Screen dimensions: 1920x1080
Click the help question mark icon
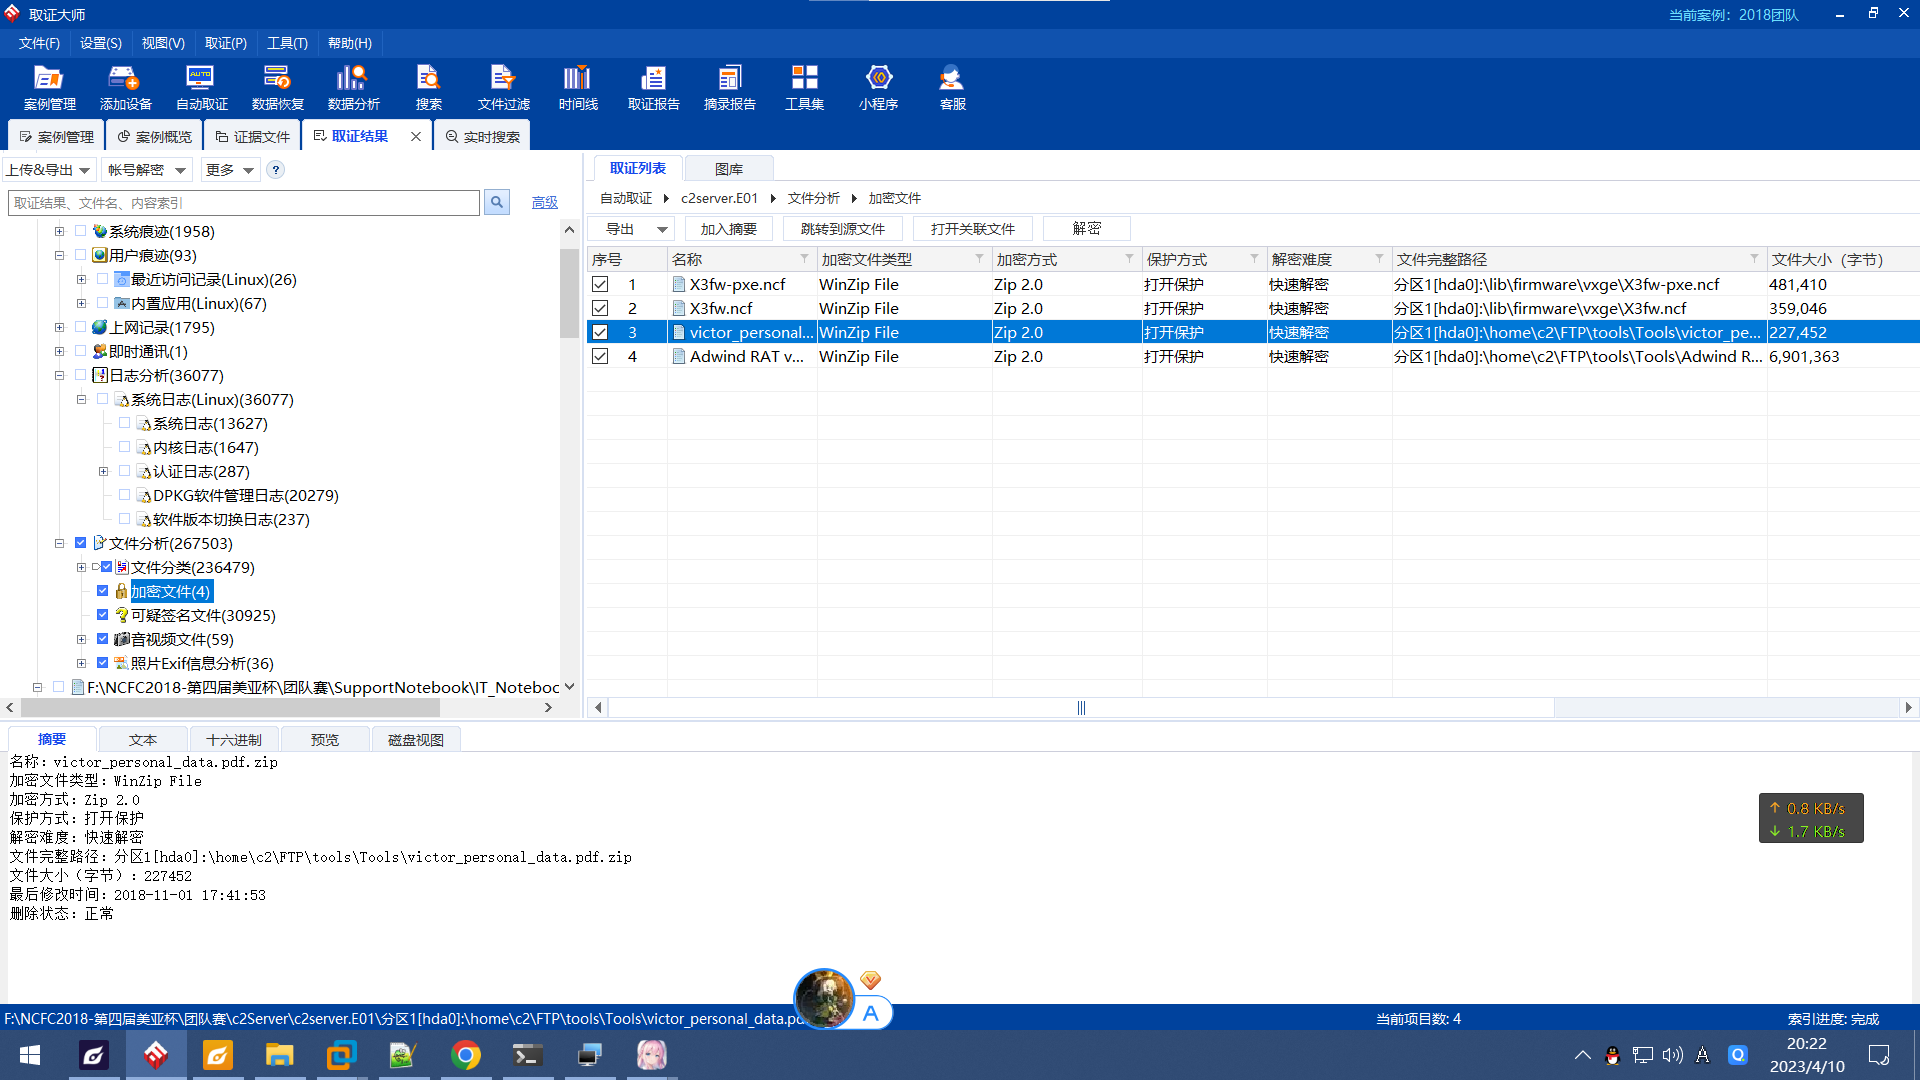pos(276,170)
